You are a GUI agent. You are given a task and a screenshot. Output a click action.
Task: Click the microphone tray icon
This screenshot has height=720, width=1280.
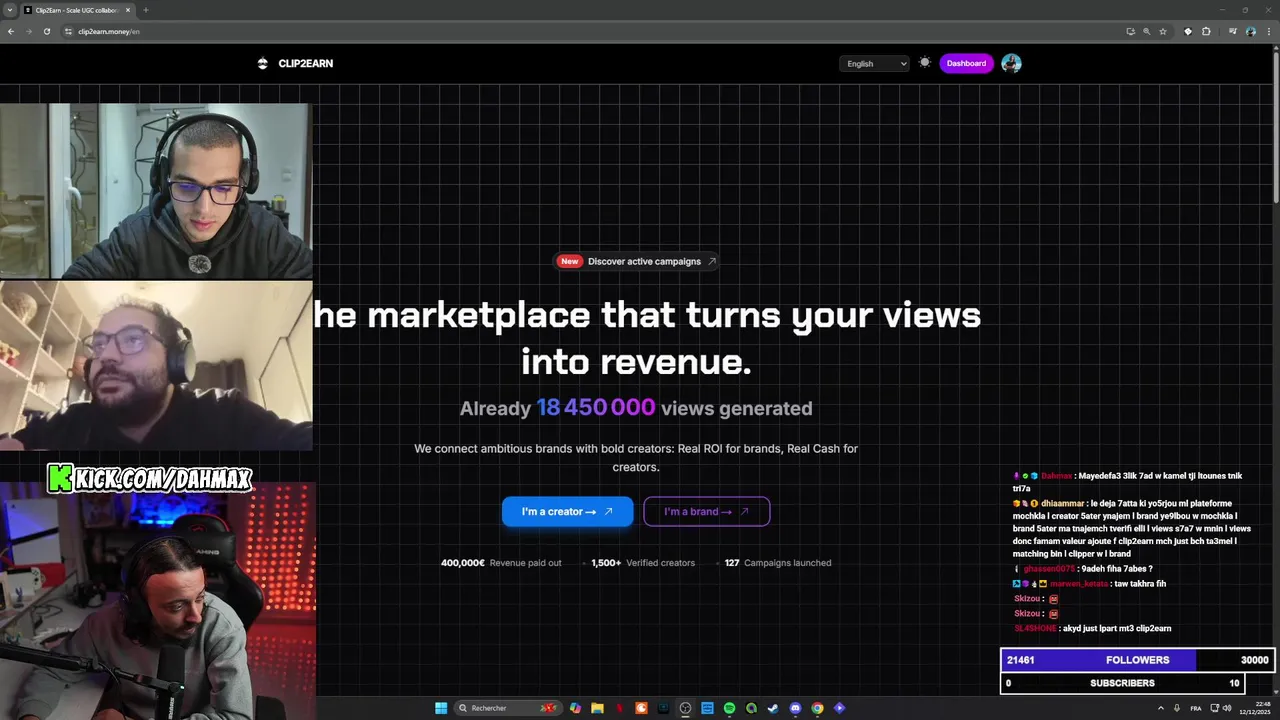point(1177,708)
